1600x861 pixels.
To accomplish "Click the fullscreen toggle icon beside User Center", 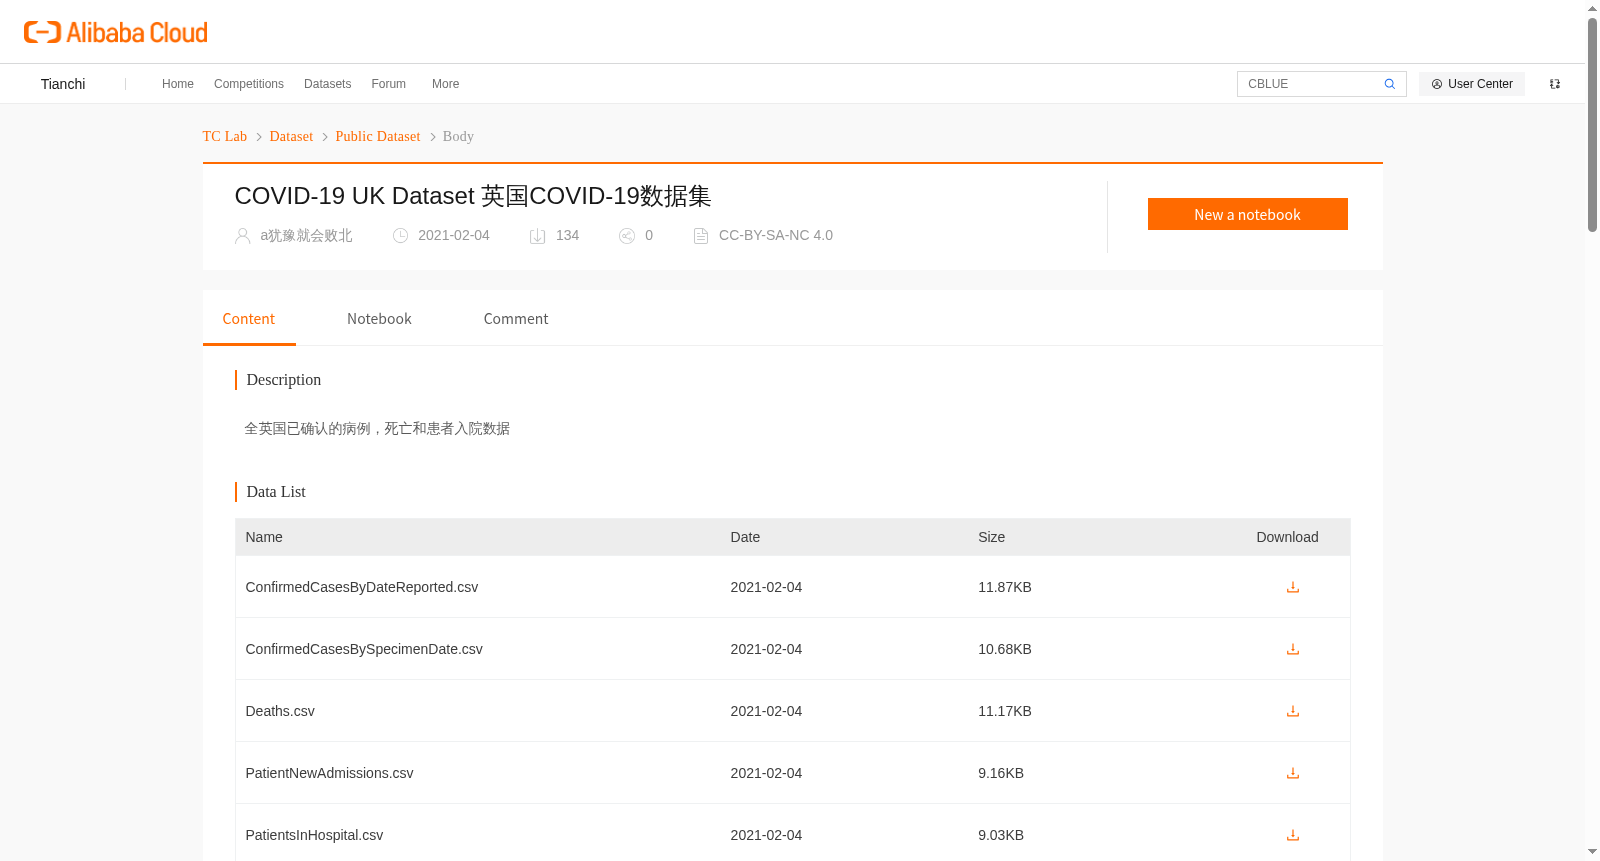I will click(1555, 84).
